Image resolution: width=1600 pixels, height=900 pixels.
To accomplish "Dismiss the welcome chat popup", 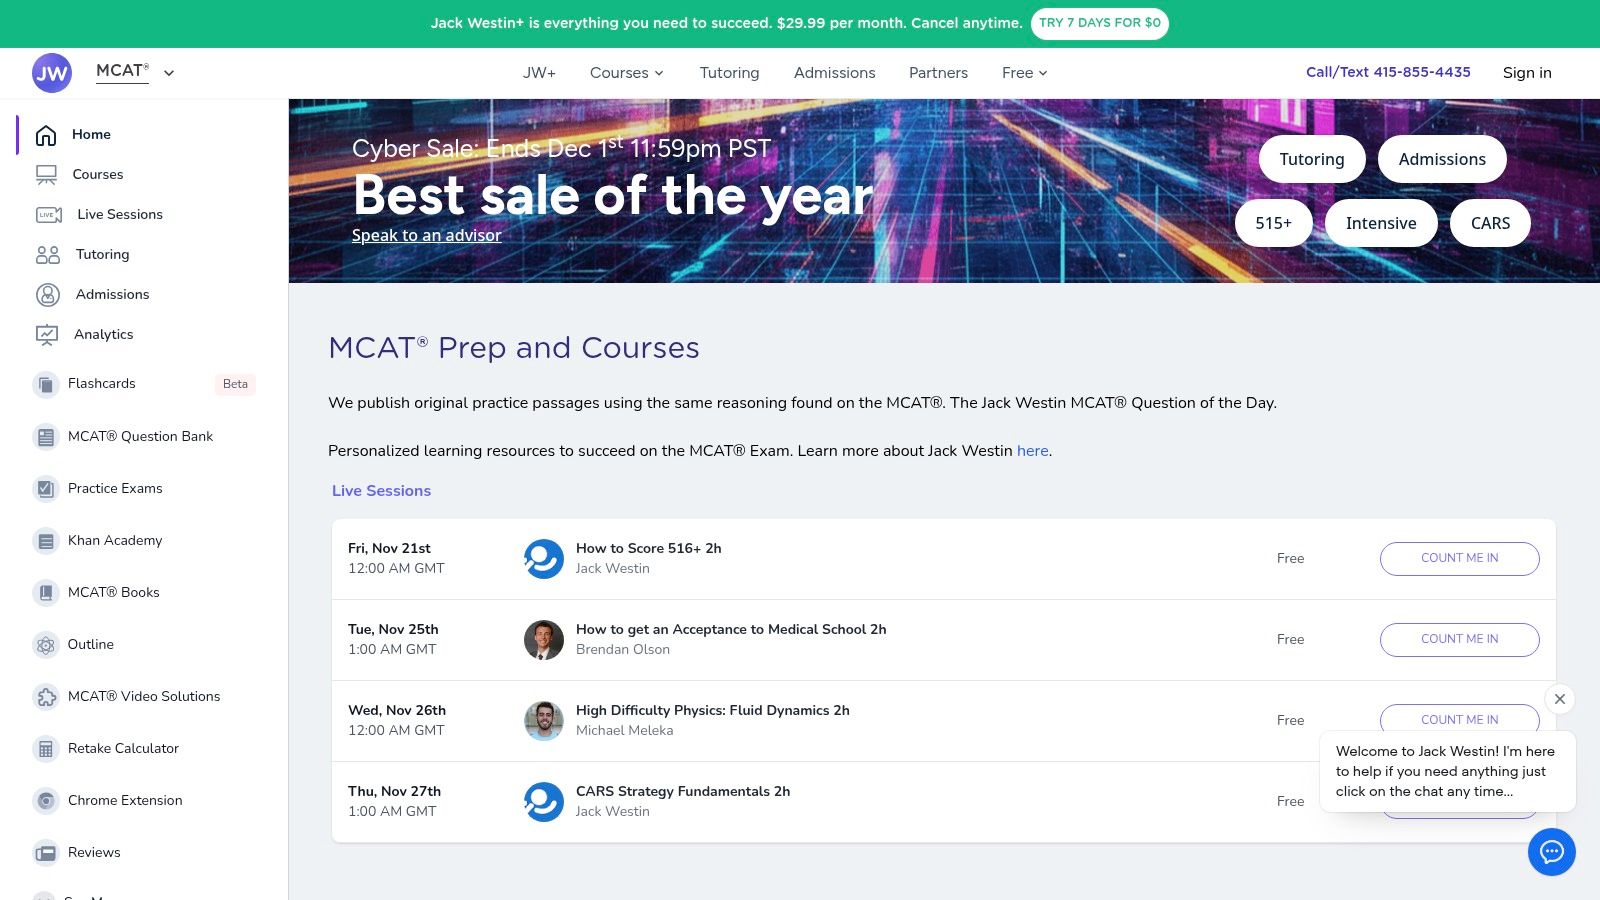I will pos(1559,699).
